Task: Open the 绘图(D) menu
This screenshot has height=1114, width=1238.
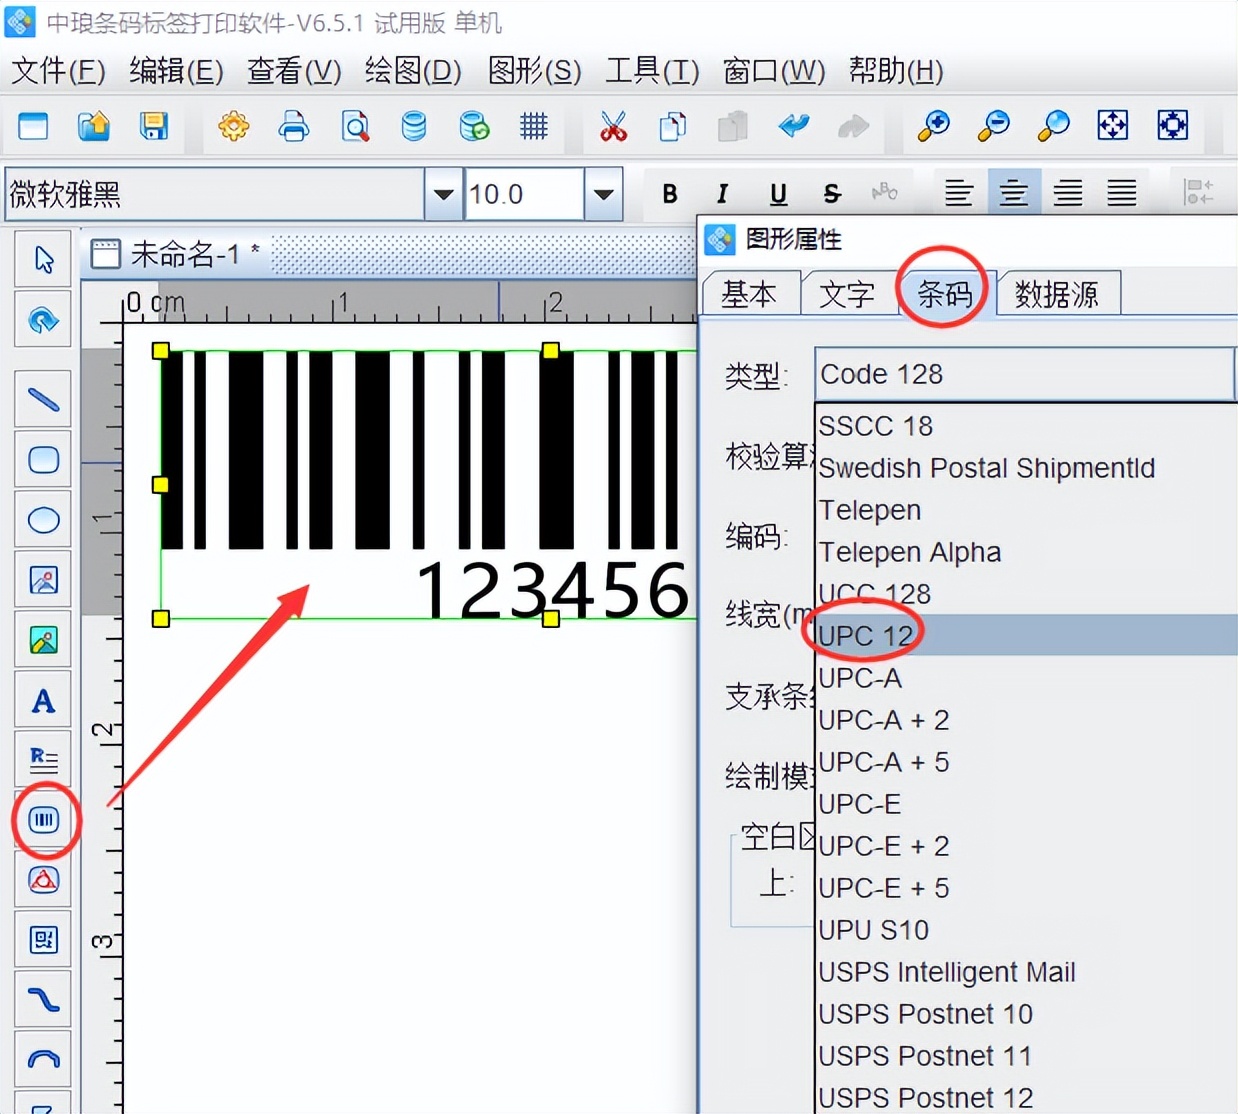Action: coord(413,71)
